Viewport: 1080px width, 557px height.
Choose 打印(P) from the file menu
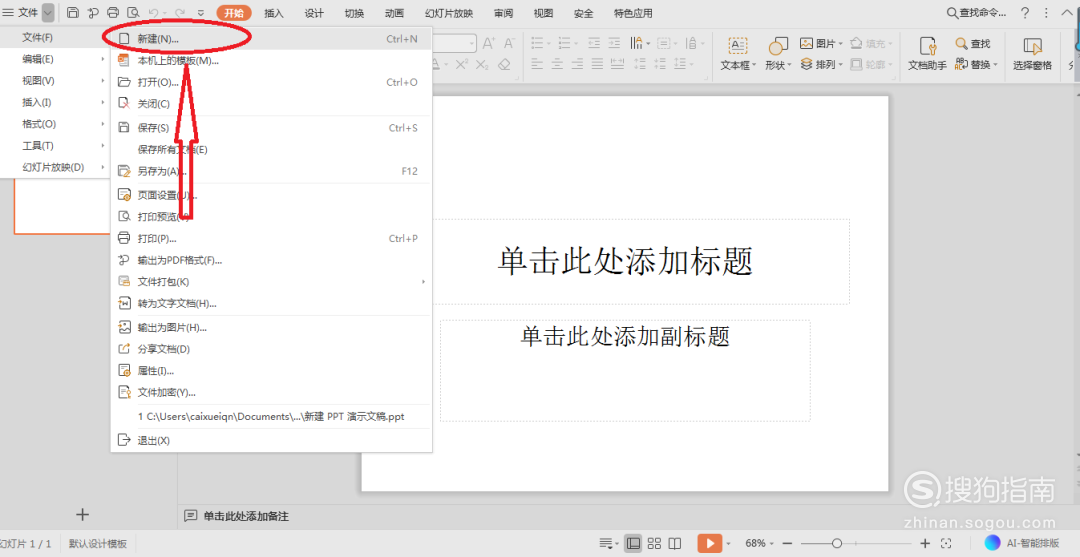pos(271,239)
